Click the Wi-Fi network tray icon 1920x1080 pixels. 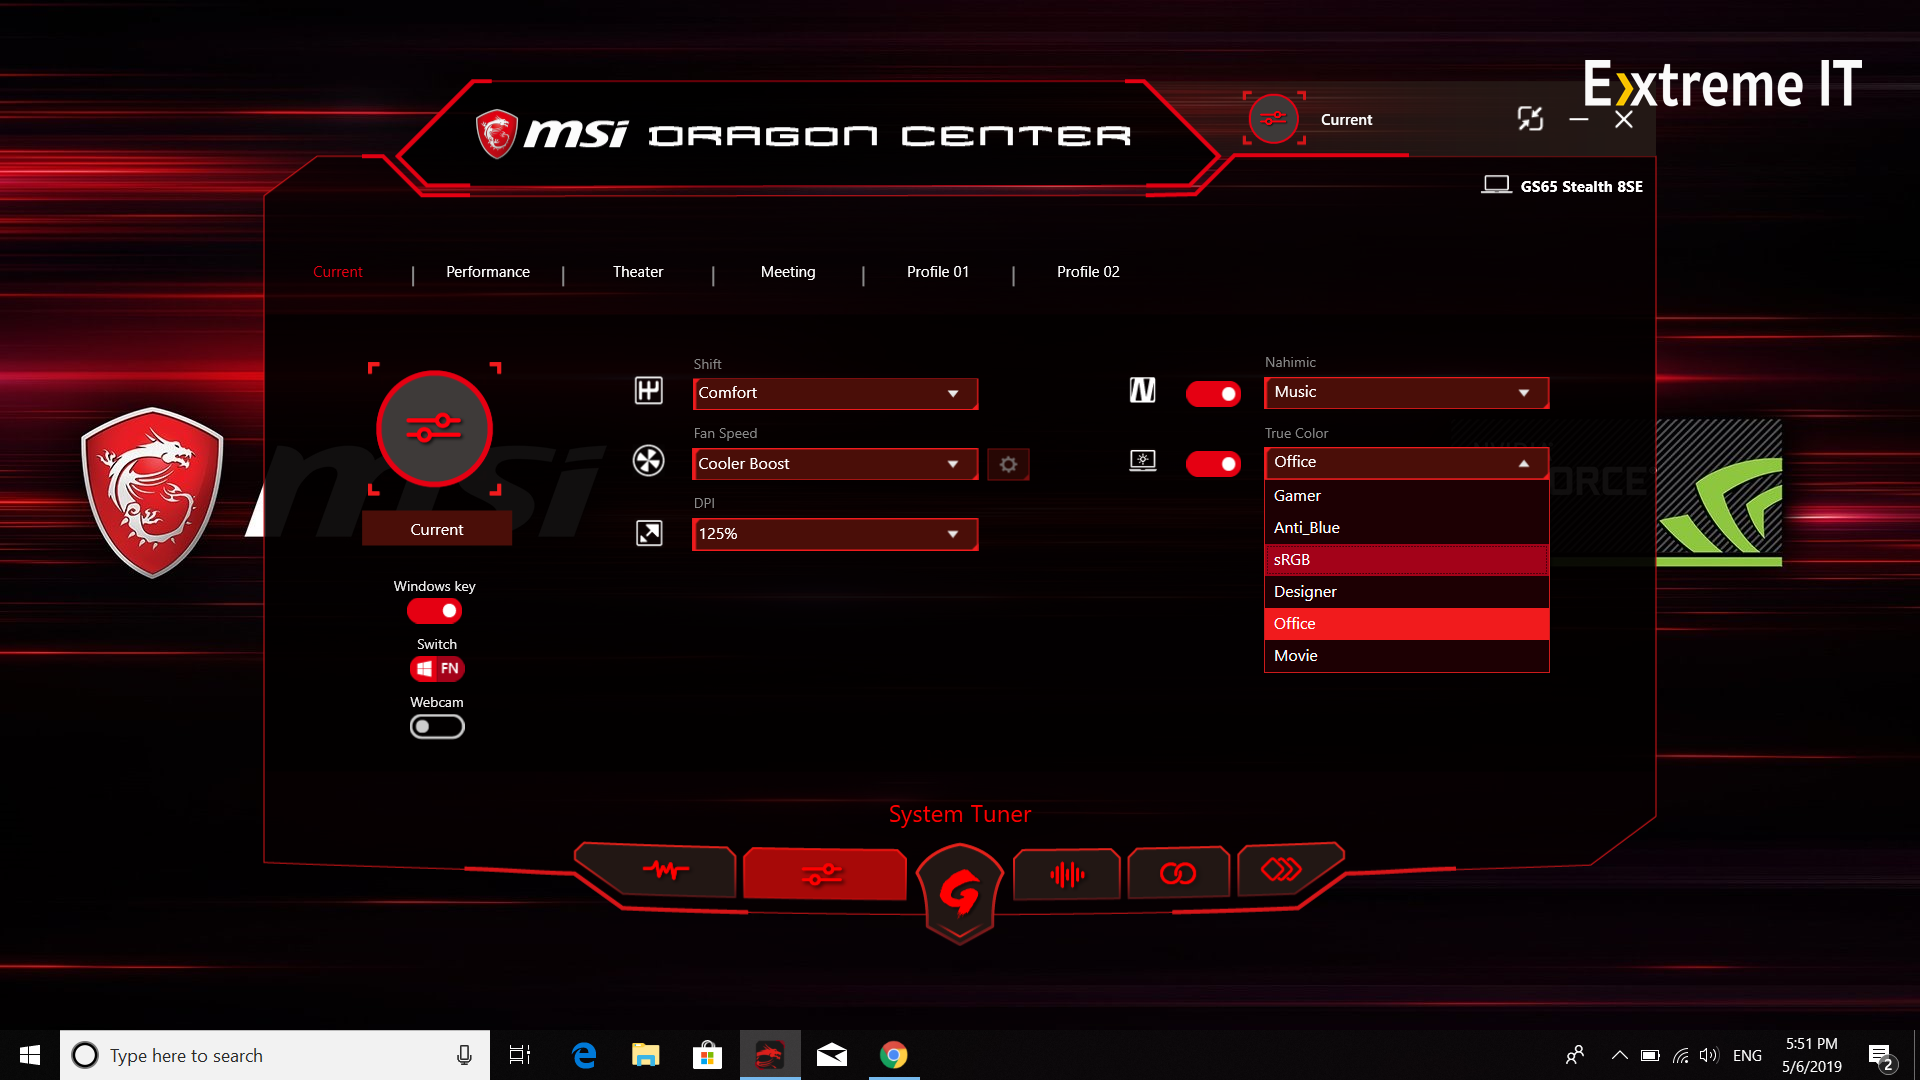tap(1680, 1055)
